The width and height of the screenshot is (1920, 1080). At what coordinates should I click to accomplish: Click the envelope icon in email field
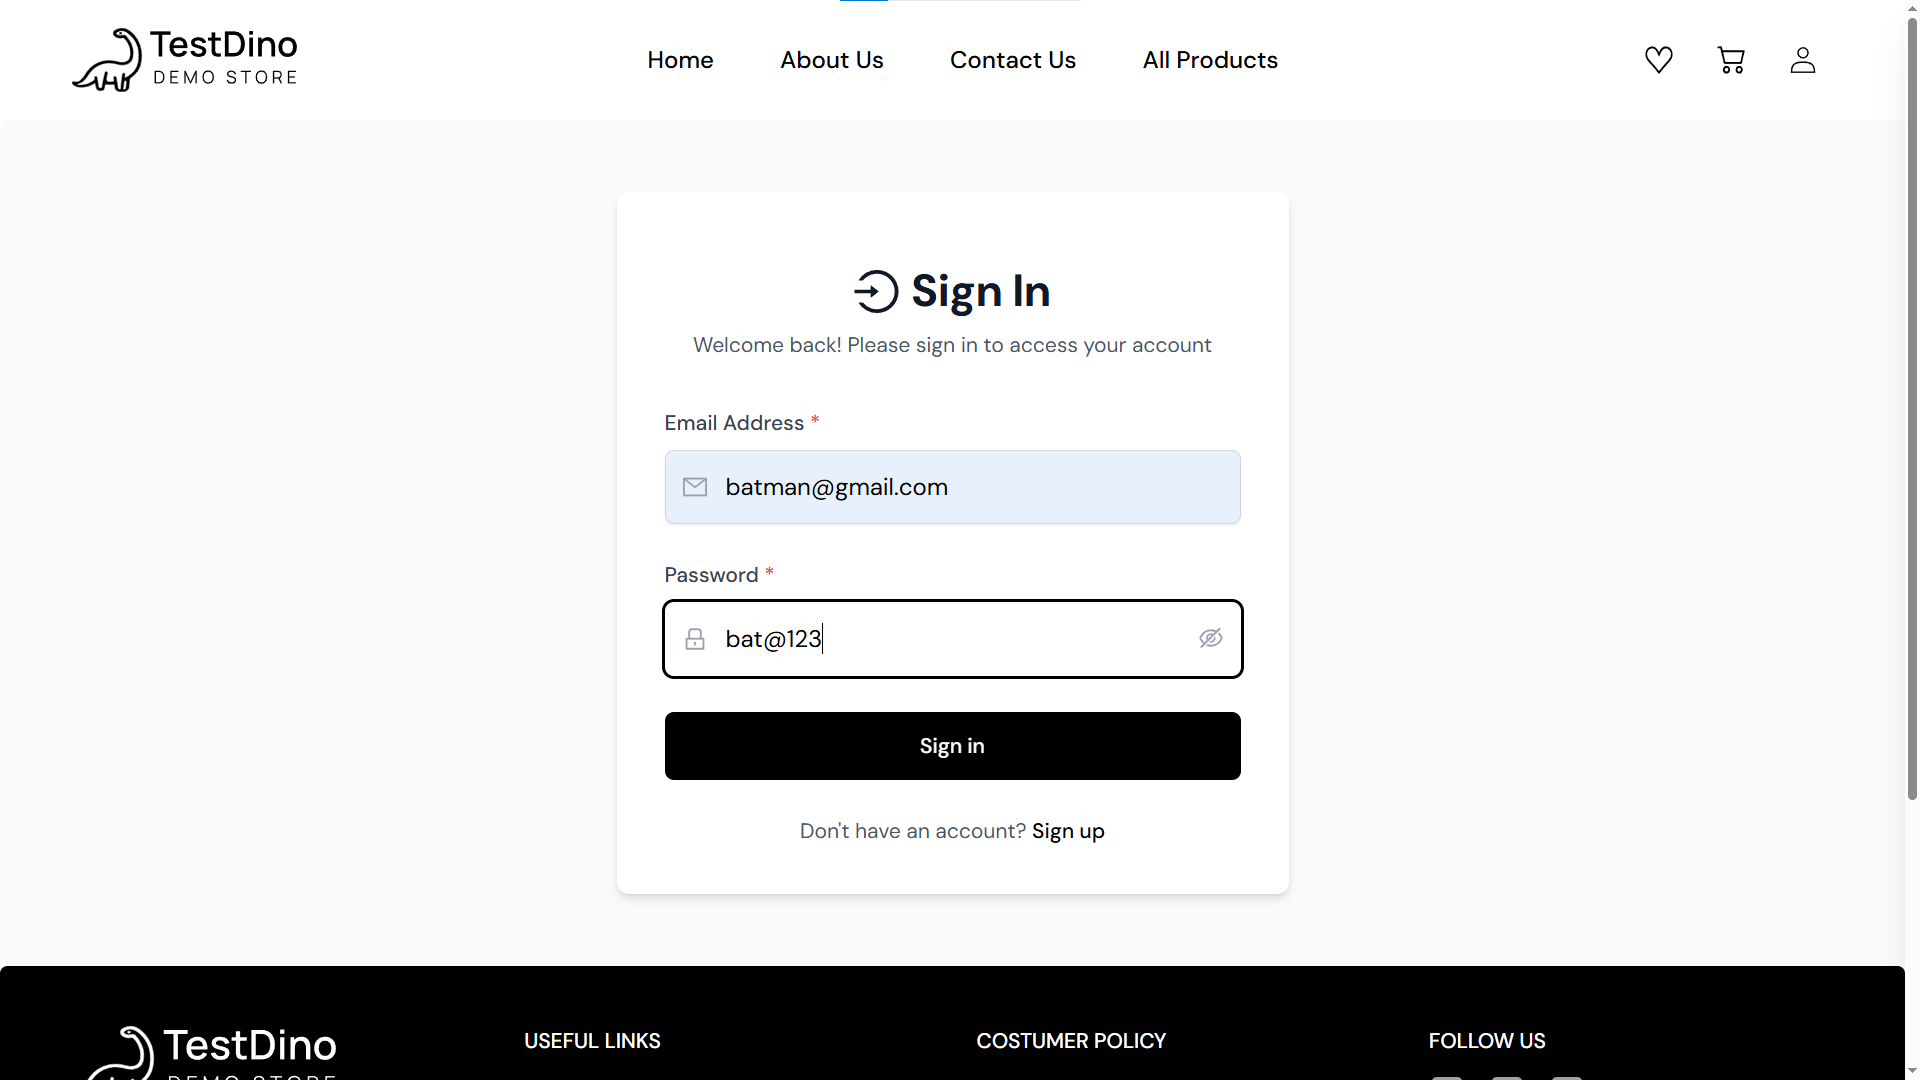[695, 487]
